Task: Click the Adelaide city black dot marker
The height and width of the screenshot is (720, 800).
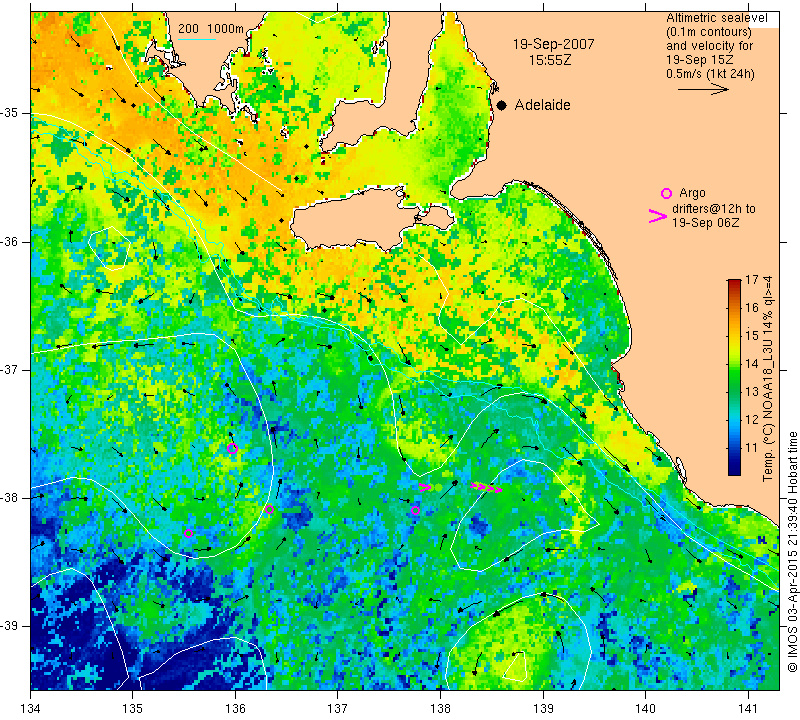Action: click(x=502, y=105)
